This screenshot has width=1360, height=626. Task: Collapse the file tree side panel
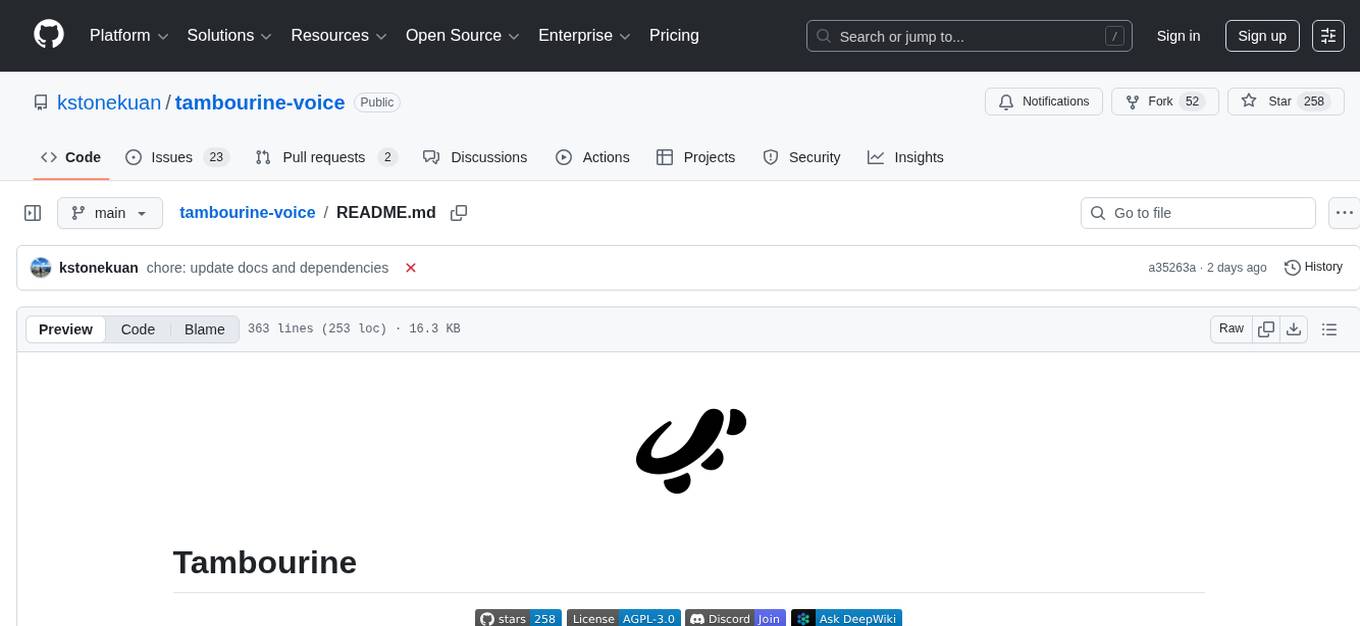(33, 213)
